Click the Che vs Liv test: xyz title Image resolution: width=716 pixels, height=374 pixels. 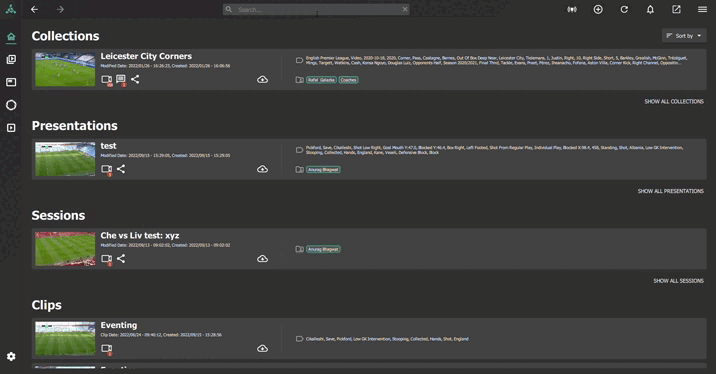point(140,236)
